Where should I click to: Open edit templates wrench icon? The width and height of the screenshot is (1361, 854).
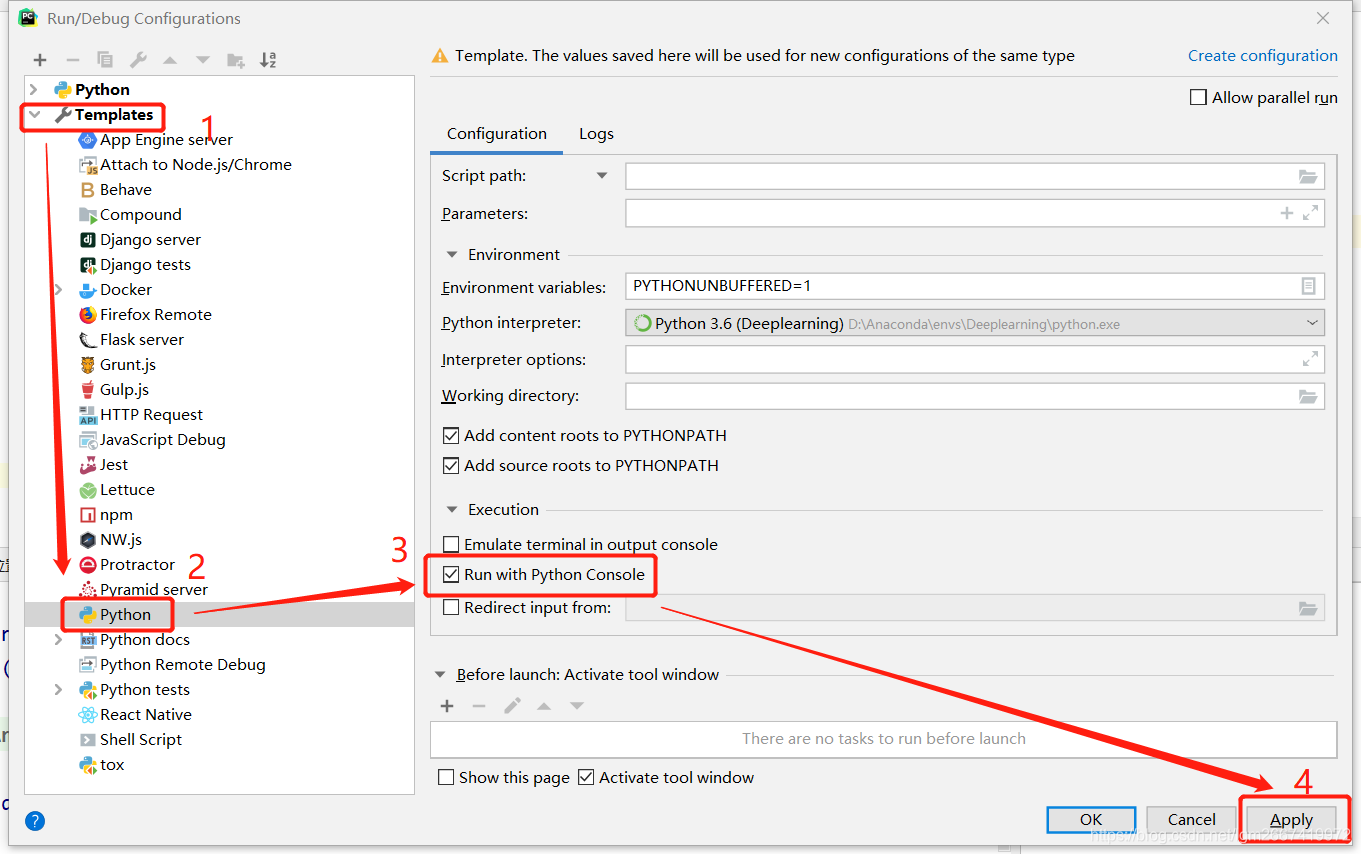139,60
